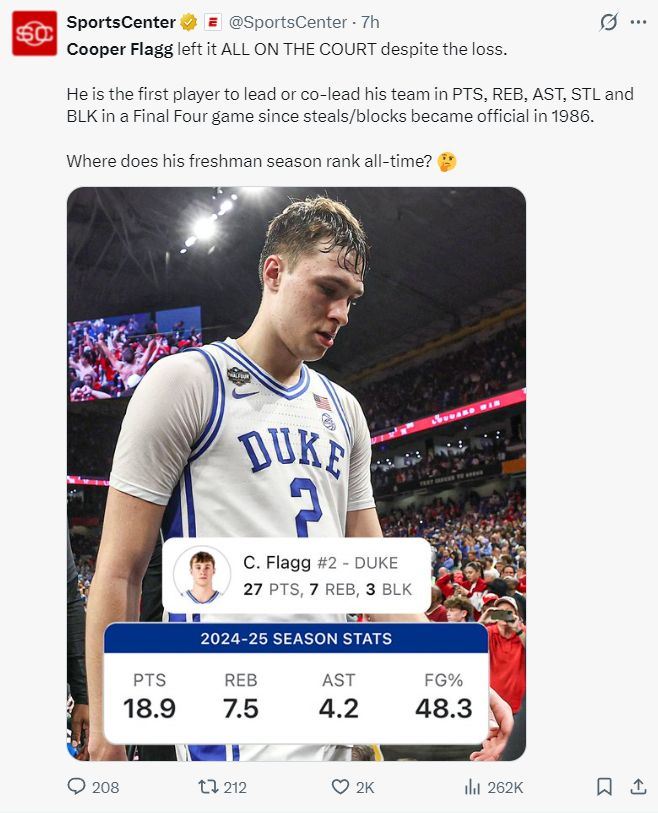Screen dimensions: 658x813
Task: Bookmark this SportsCenter post
Action: pos(604,787)
